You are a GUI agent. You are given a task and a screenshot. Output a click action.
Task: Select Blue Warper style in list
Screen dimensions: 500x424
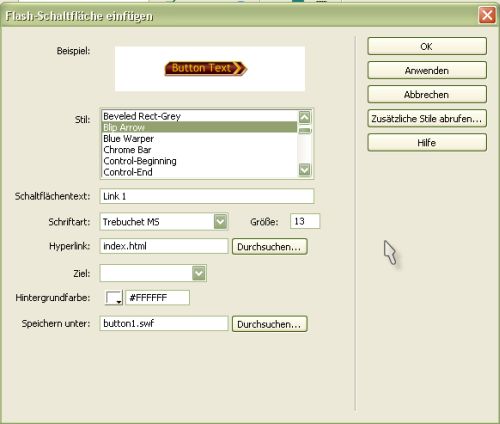[199, 138]
